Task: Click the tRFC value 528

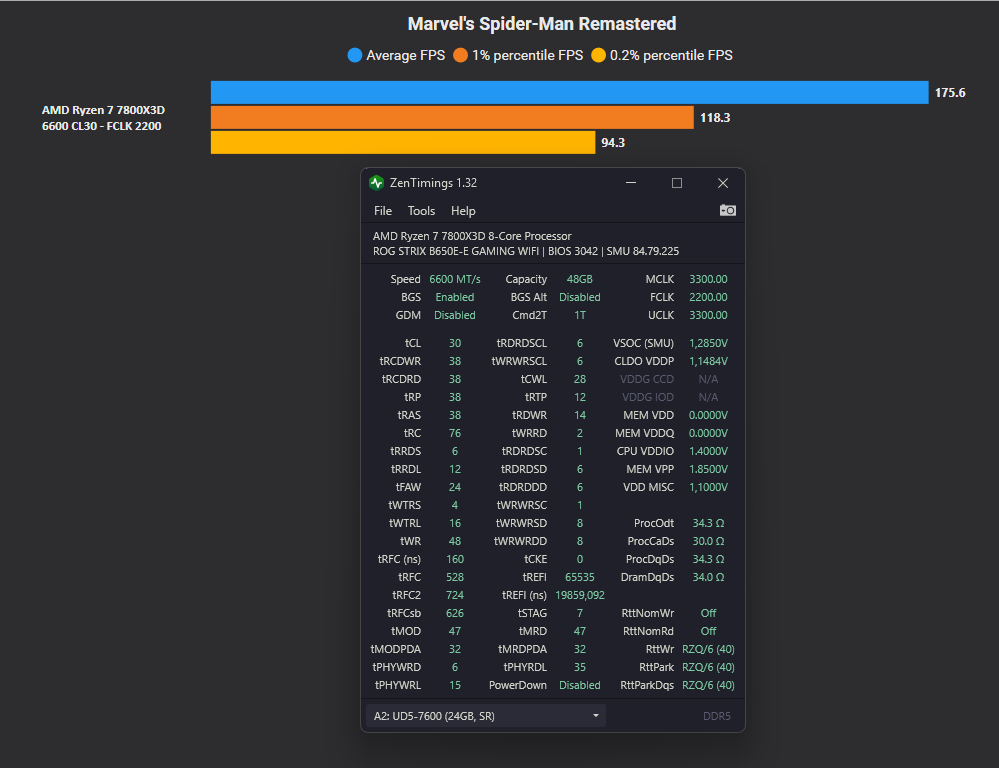Action: point(455,577)
